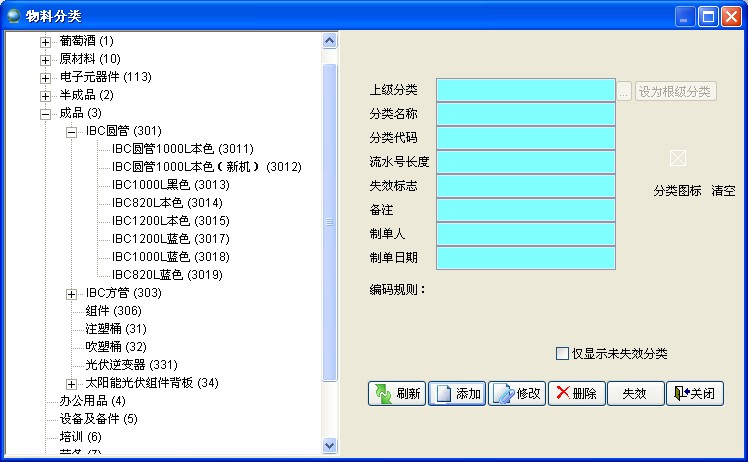Image resolution: width=748 pixels, height=462 pixels.
Task: Click 设为根级分类 button
Action: pyautogui.click(x=676, y=91)
